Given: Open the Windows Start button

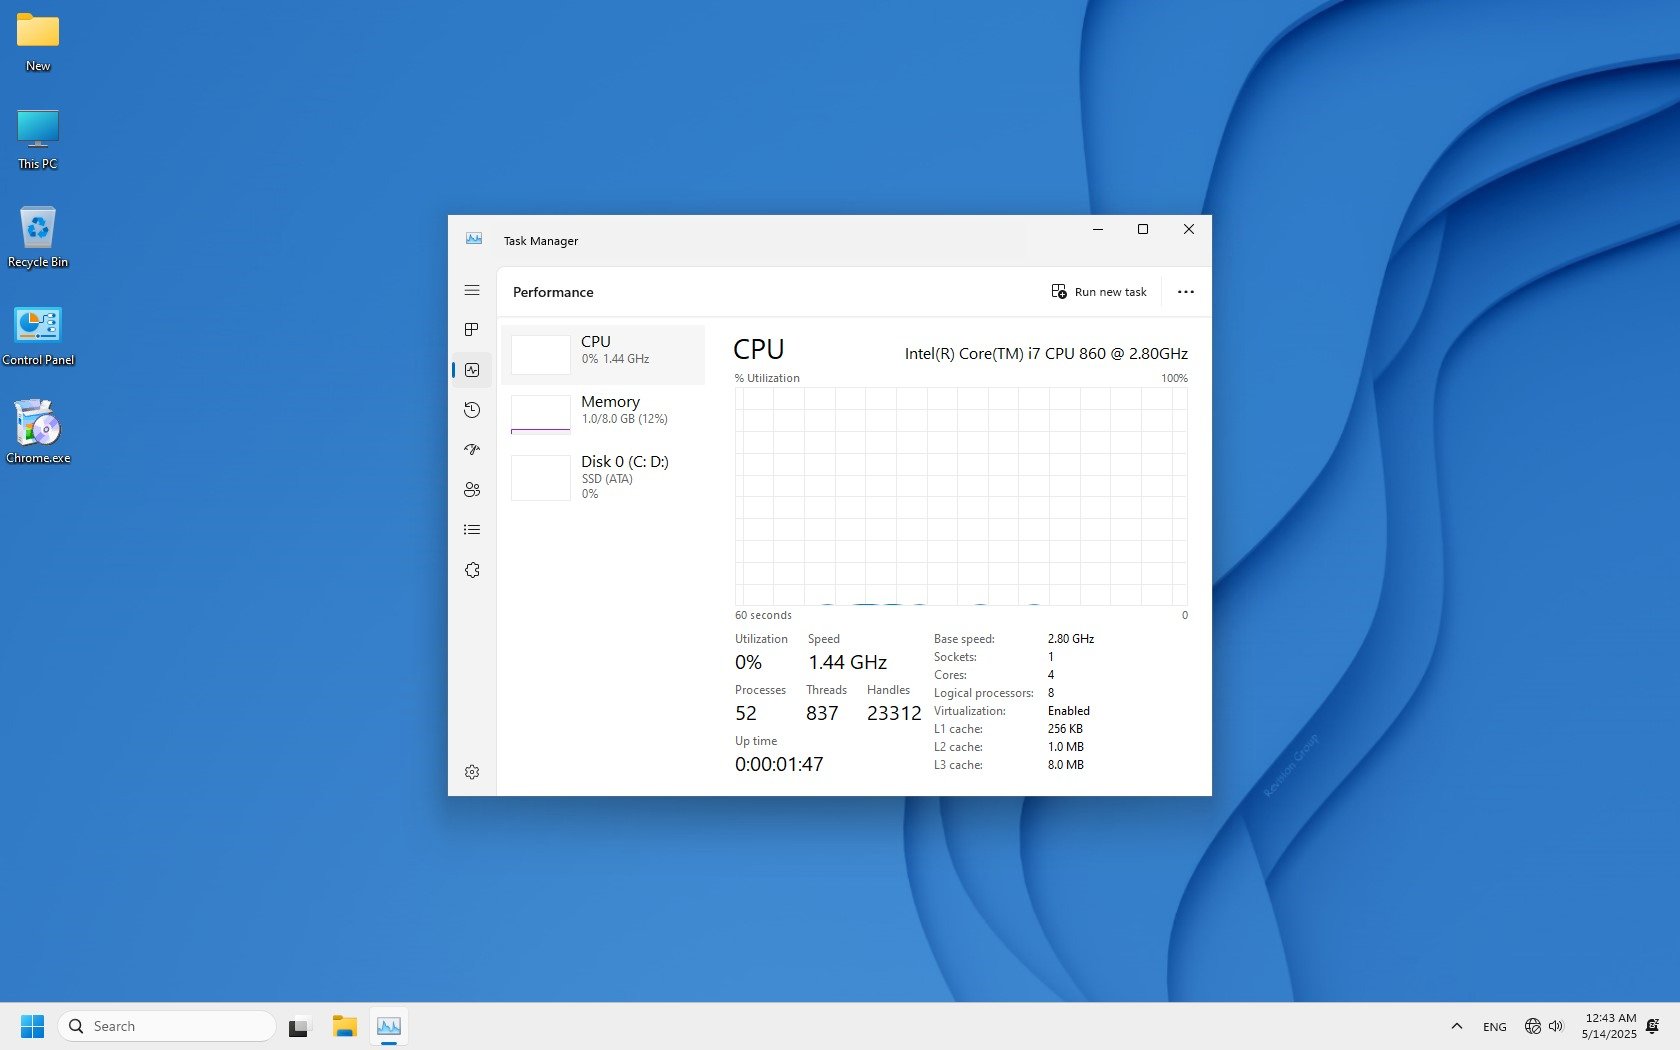Looking at the screenshot, I should [32, 1026].
